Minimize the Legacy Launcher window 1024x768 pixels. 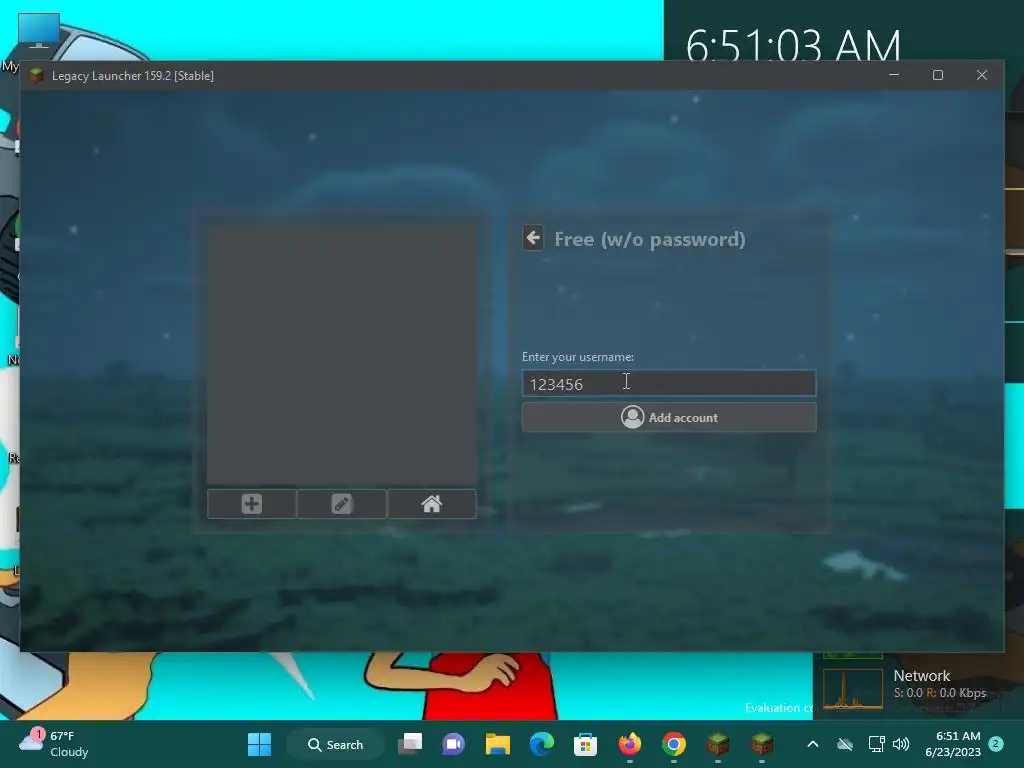[893, 75]
